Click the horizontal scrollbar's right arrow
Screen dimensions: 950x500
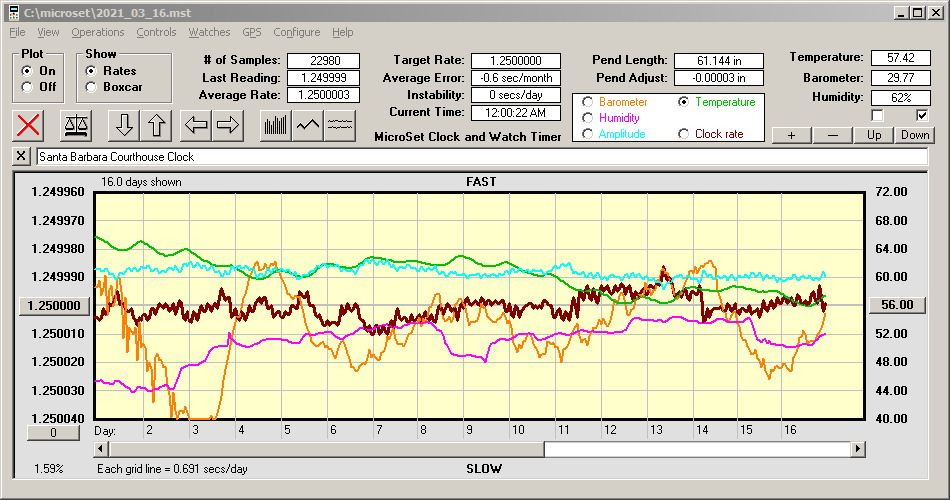[x=858, y=450]
